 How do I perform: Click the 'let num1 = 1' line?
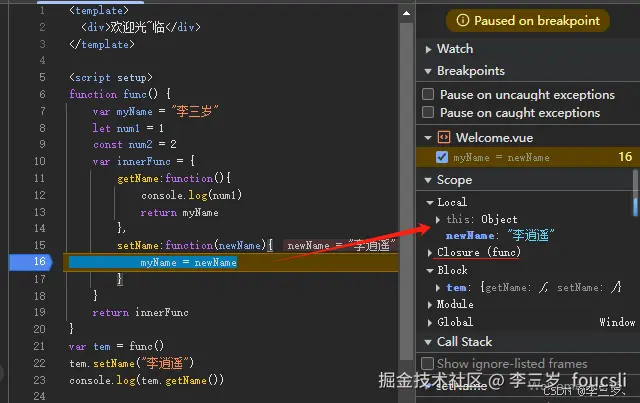[x=128, y=128]
